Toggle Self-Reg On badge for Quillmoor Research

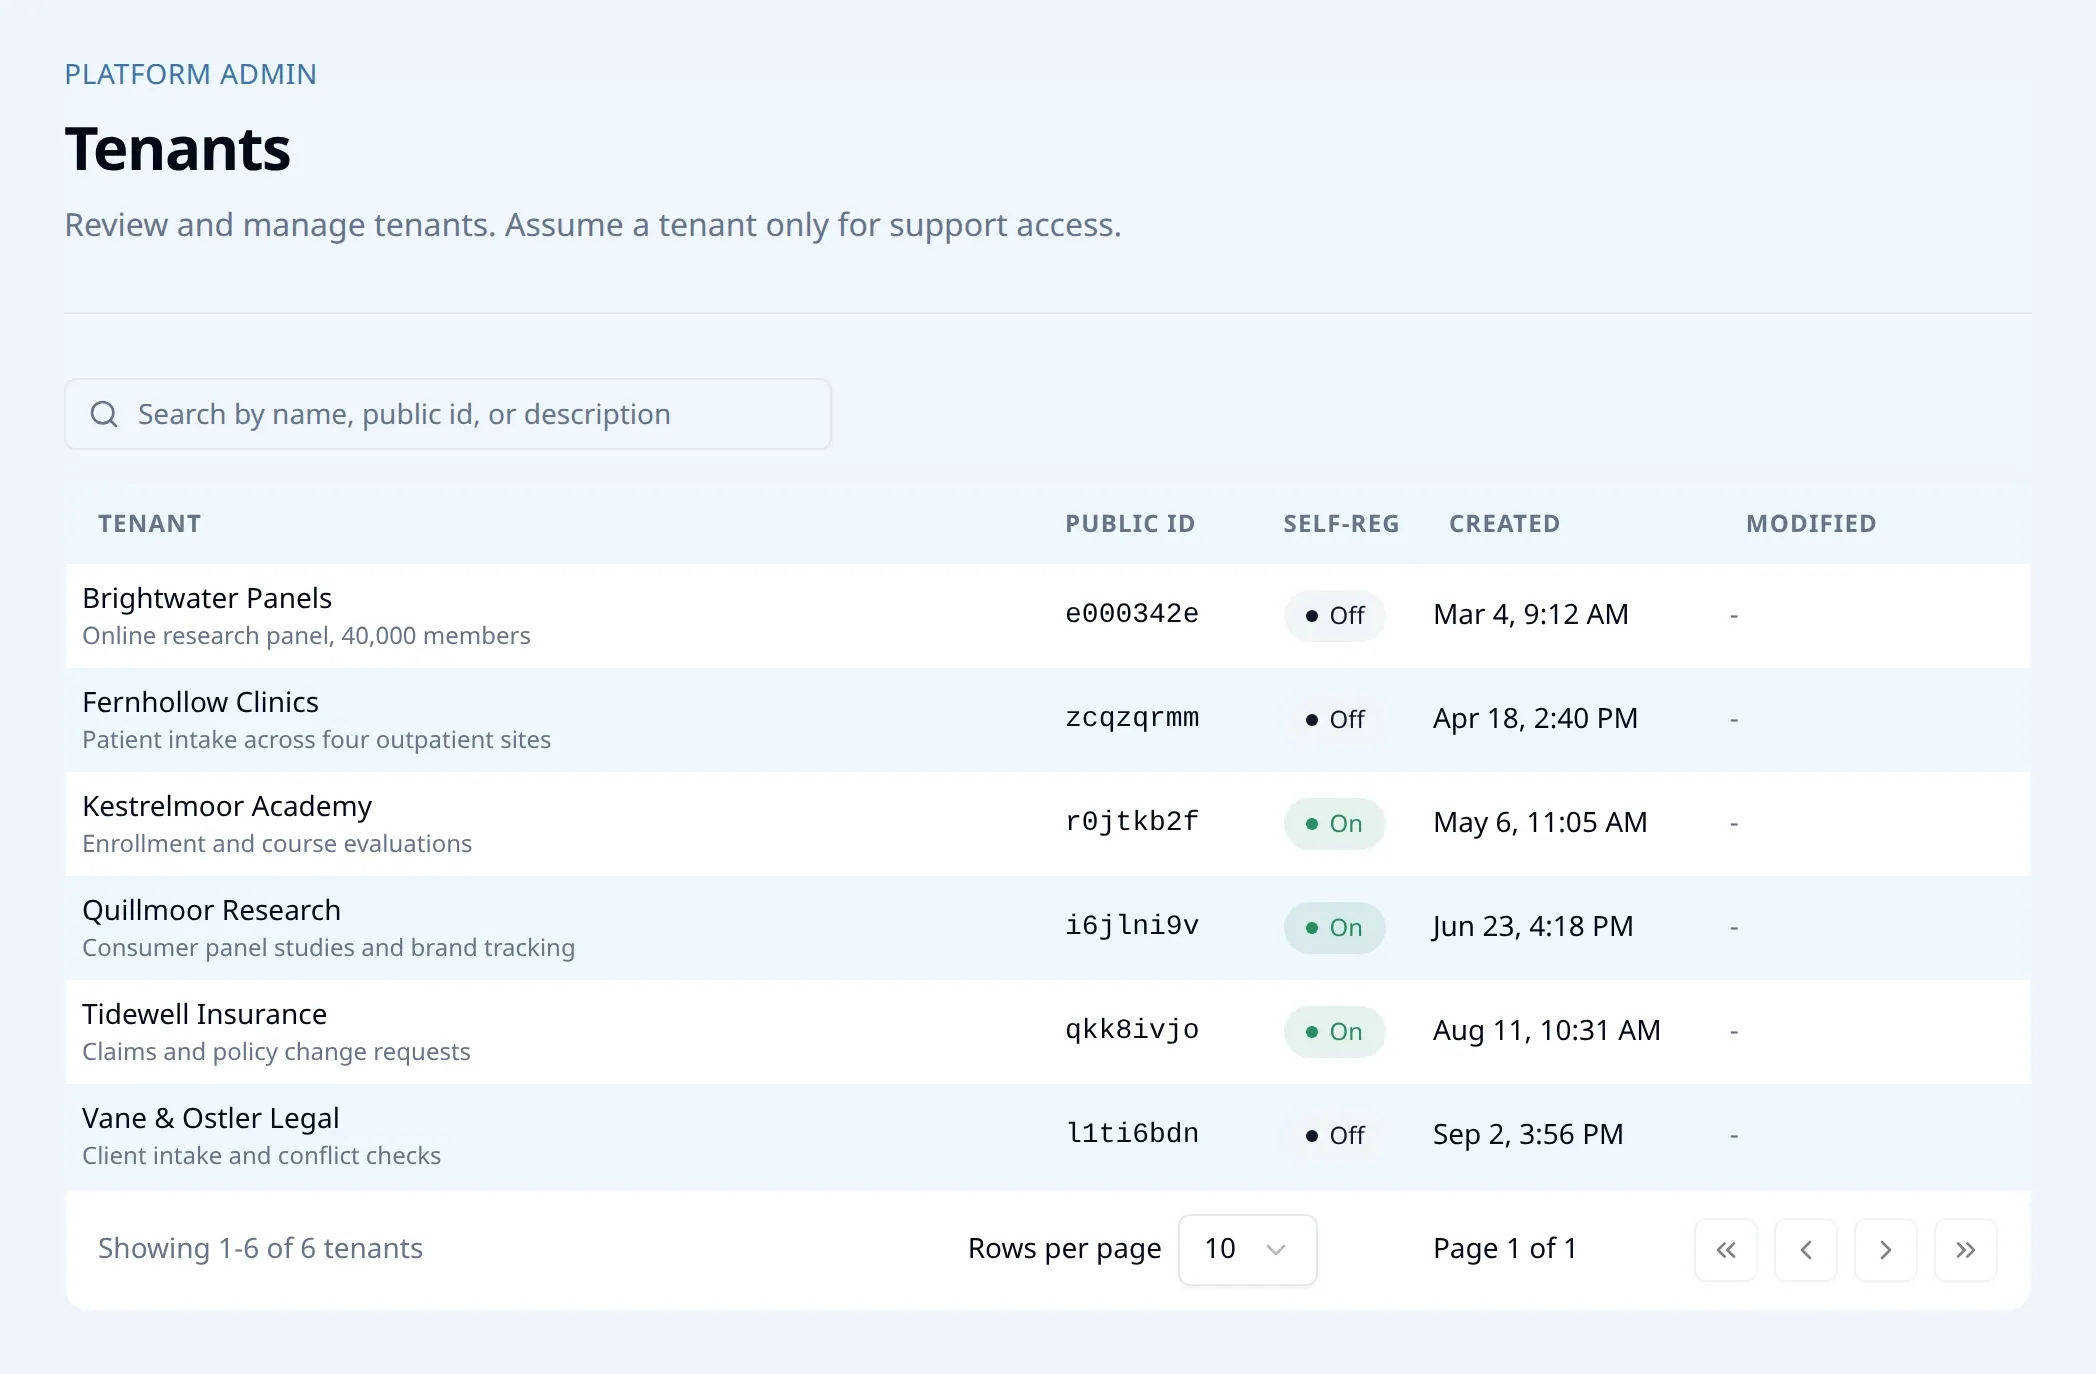point(1335,928)
